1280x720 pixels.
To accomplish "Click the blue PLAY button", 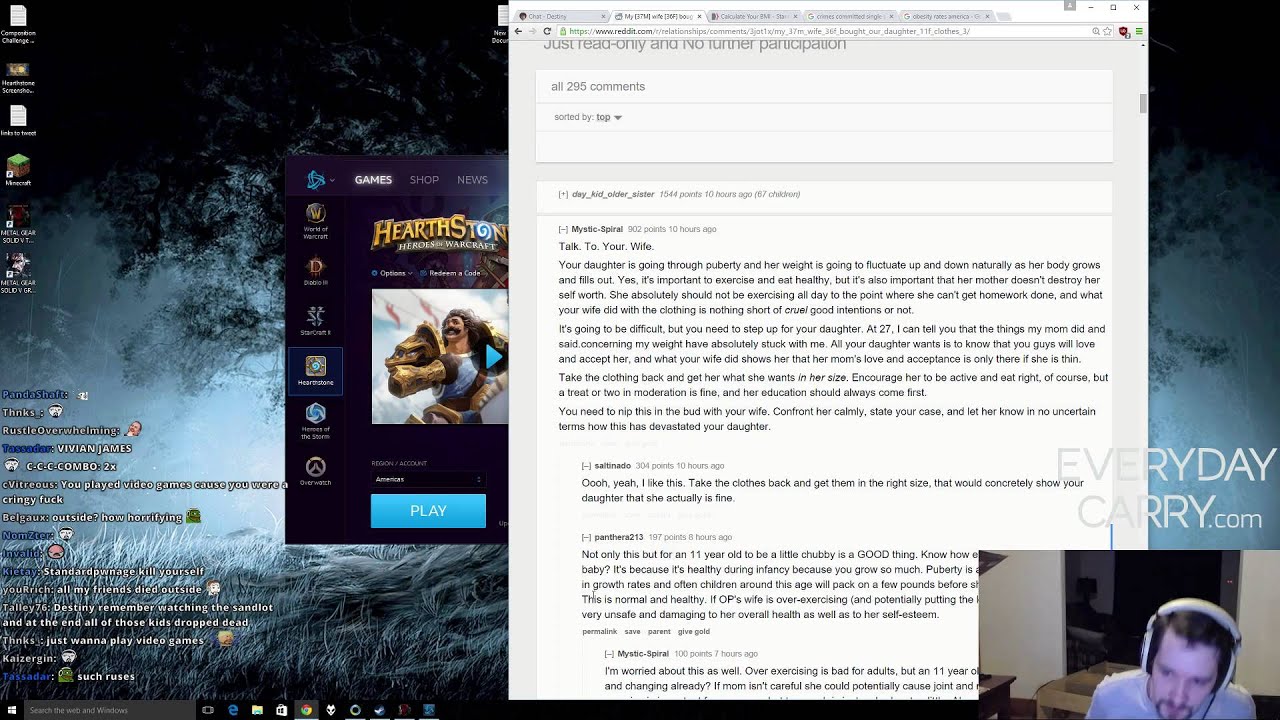I will click(x=428, y=511).
